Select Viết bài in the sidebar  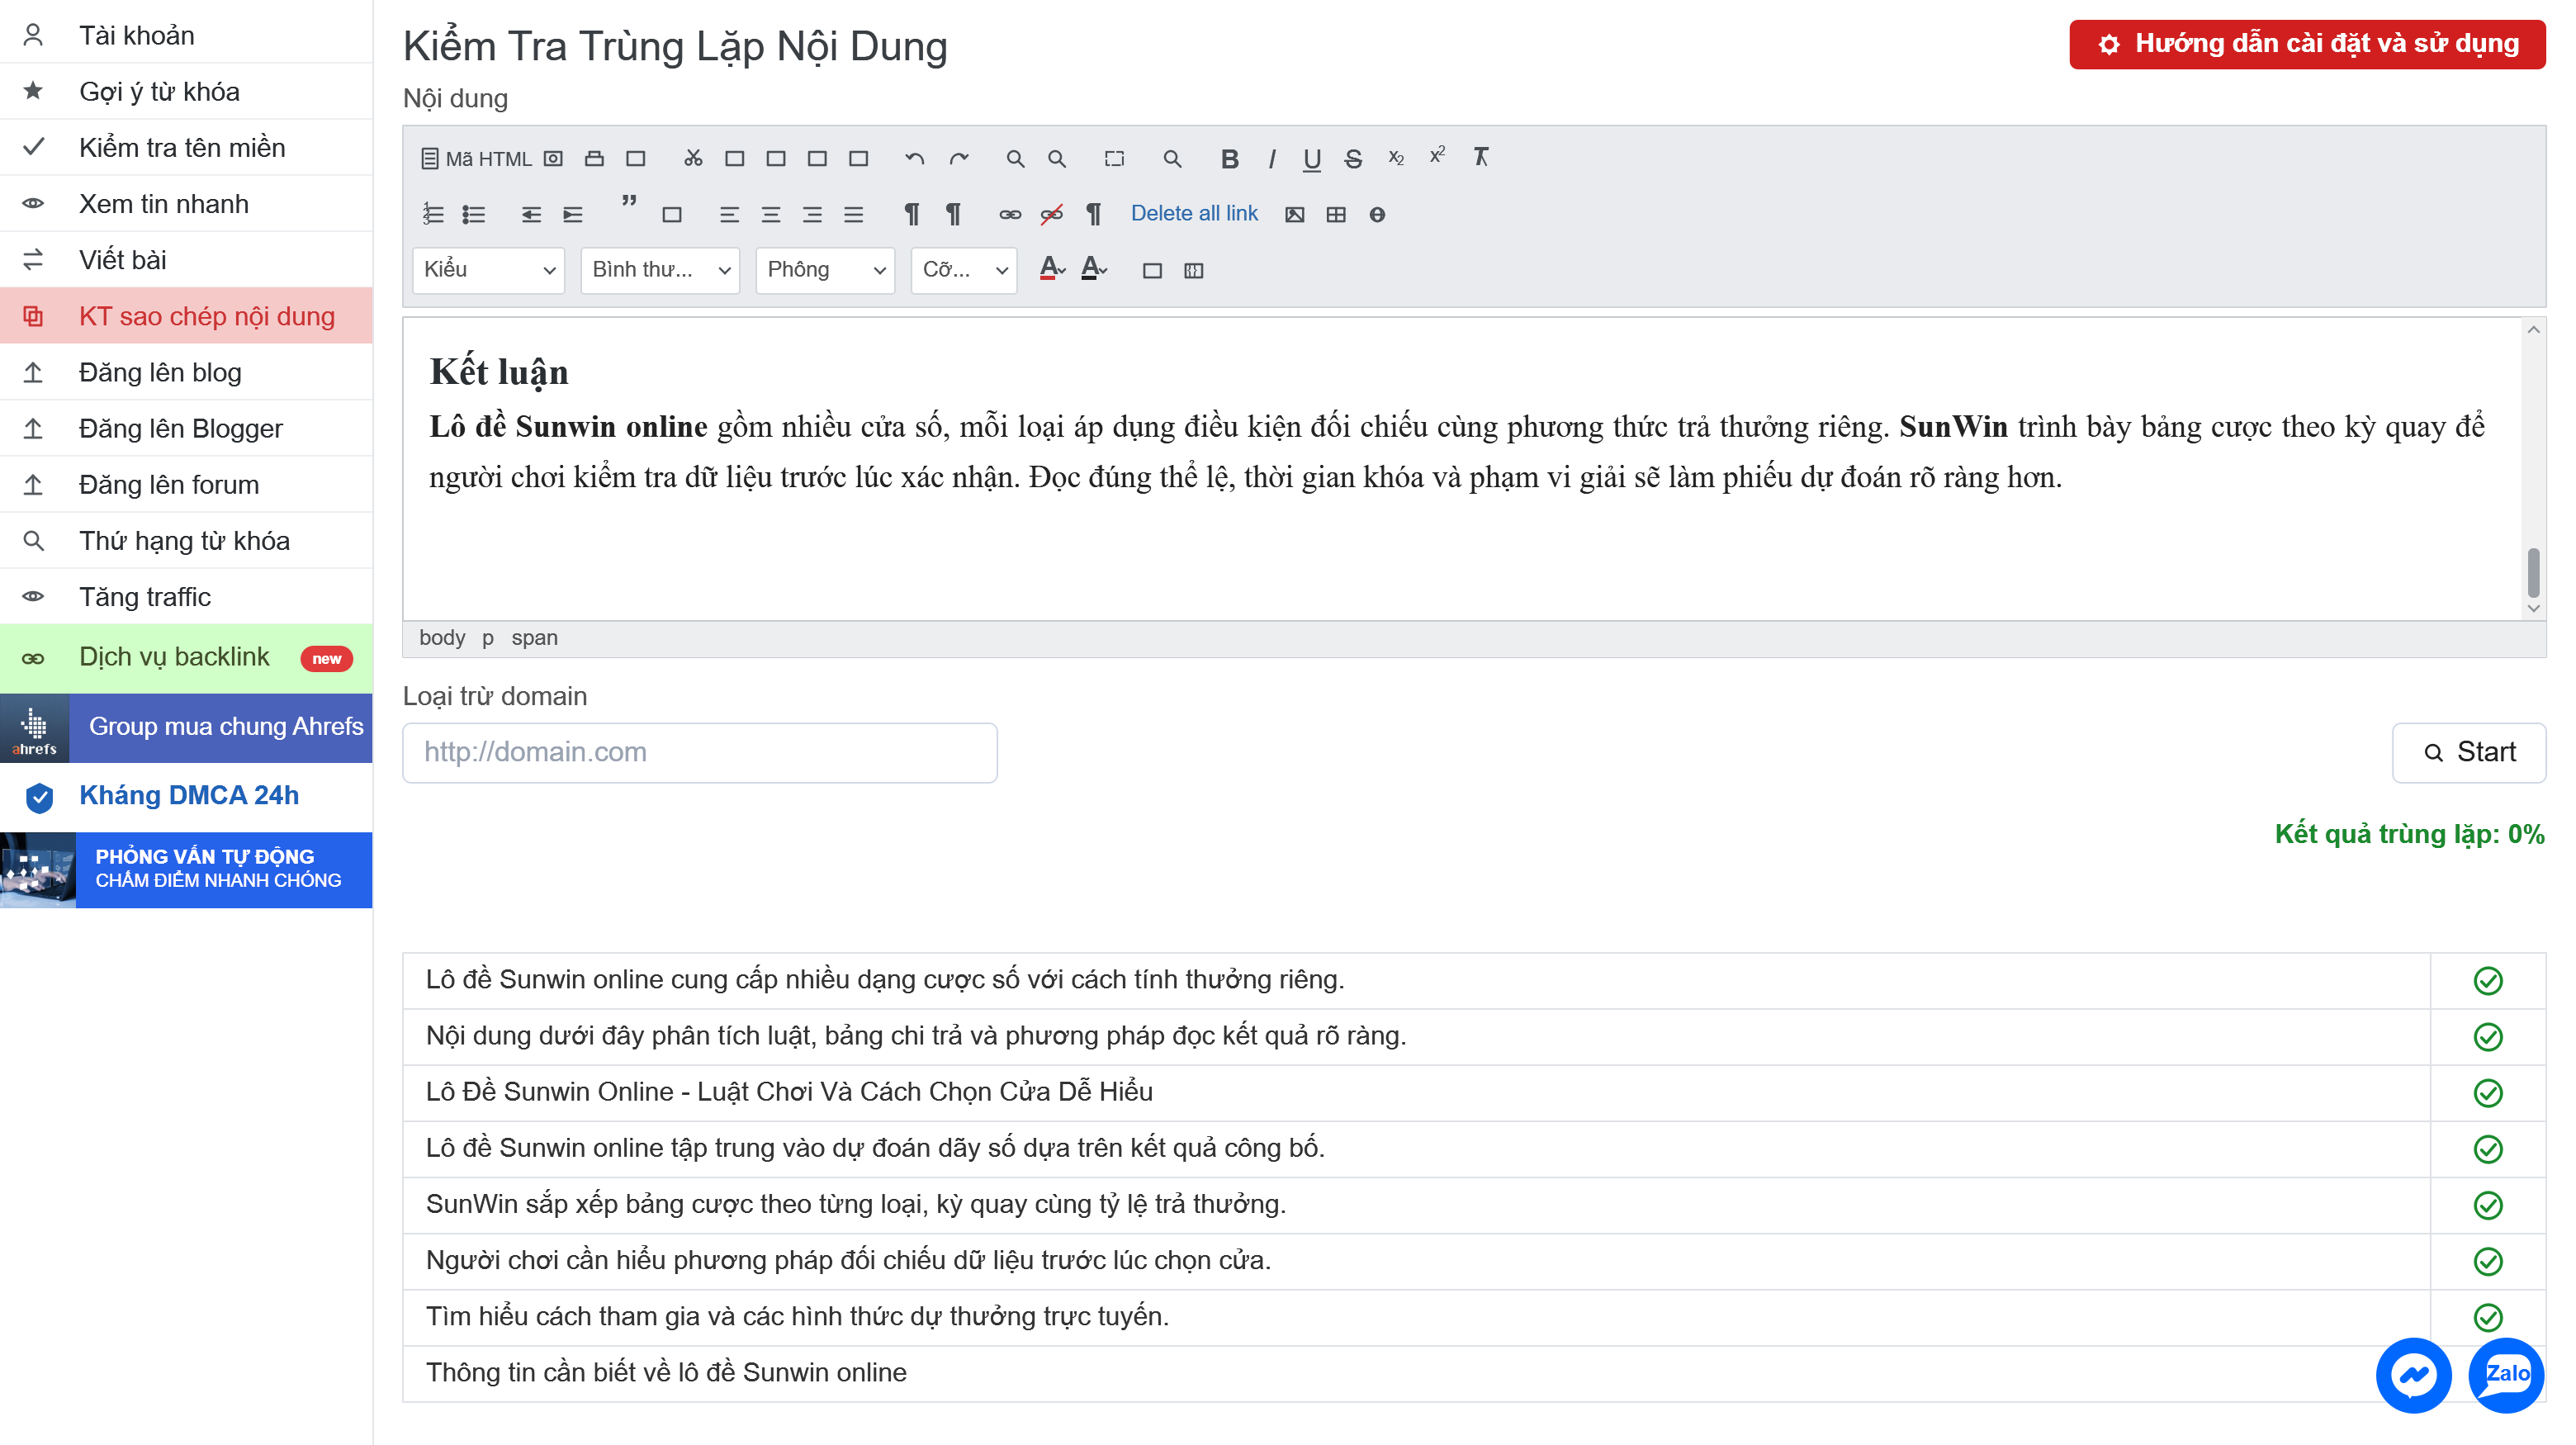coord(186,260)
